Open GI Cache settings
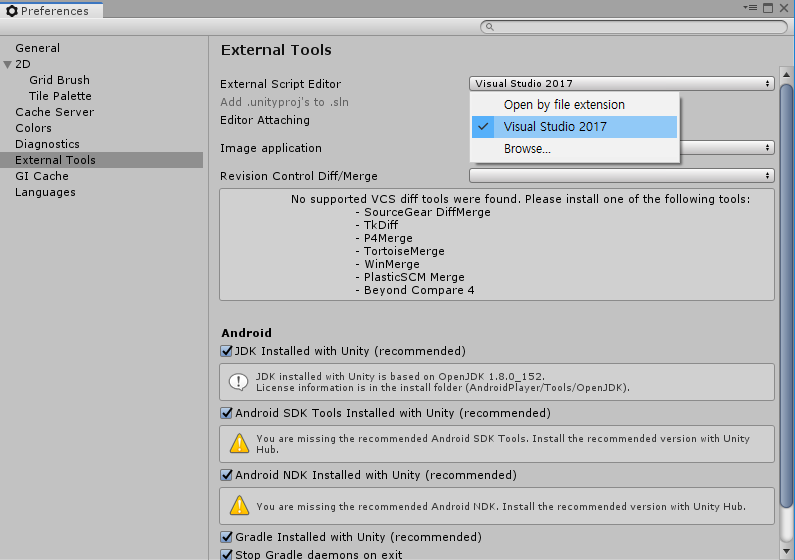 (x=42, y=176)
